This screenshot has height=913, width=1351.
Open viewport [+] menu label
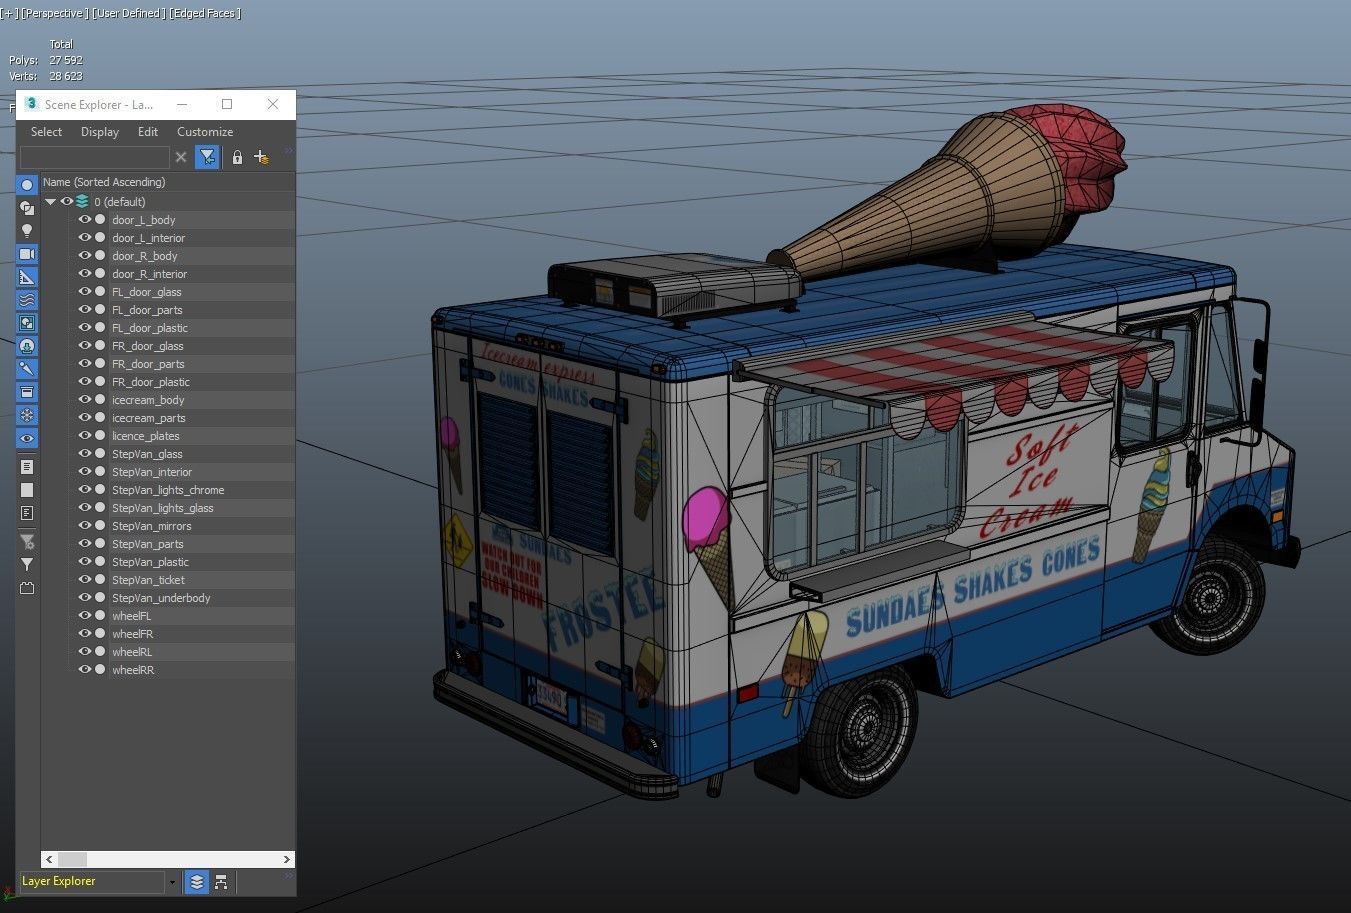pyautogui.click(x=9, y=14)
